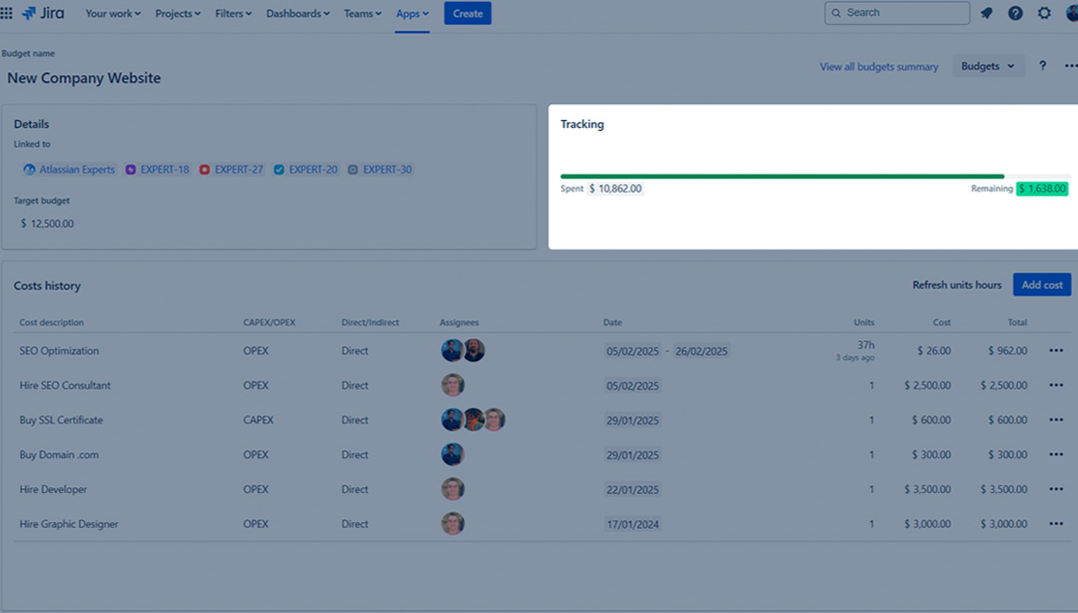Open more actions for Buy Domain .com row

(x=1056, y=454)
